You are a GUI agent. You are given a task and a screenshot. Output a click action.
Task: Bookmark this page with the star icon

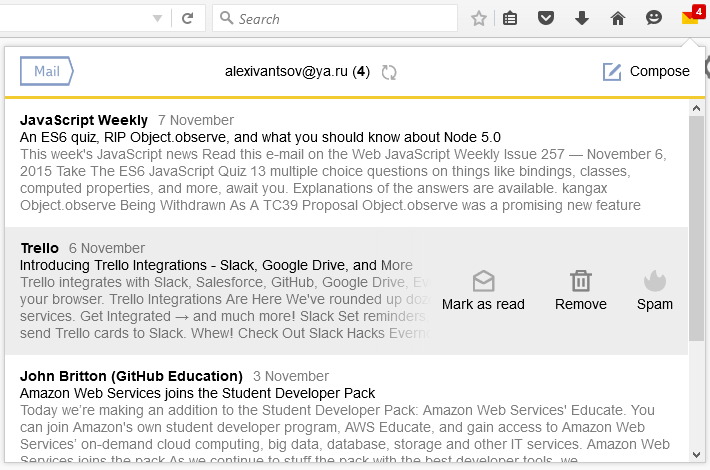point(478,19)
